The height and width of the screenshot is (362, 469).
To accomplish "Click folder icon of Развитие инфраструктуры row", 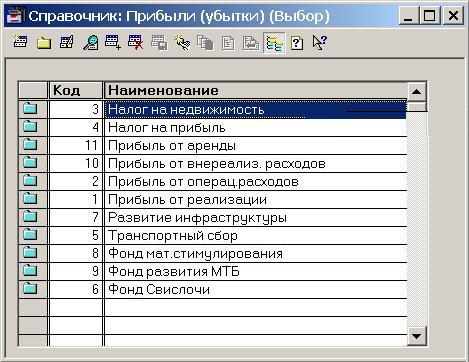I will [x=30, y=217].
